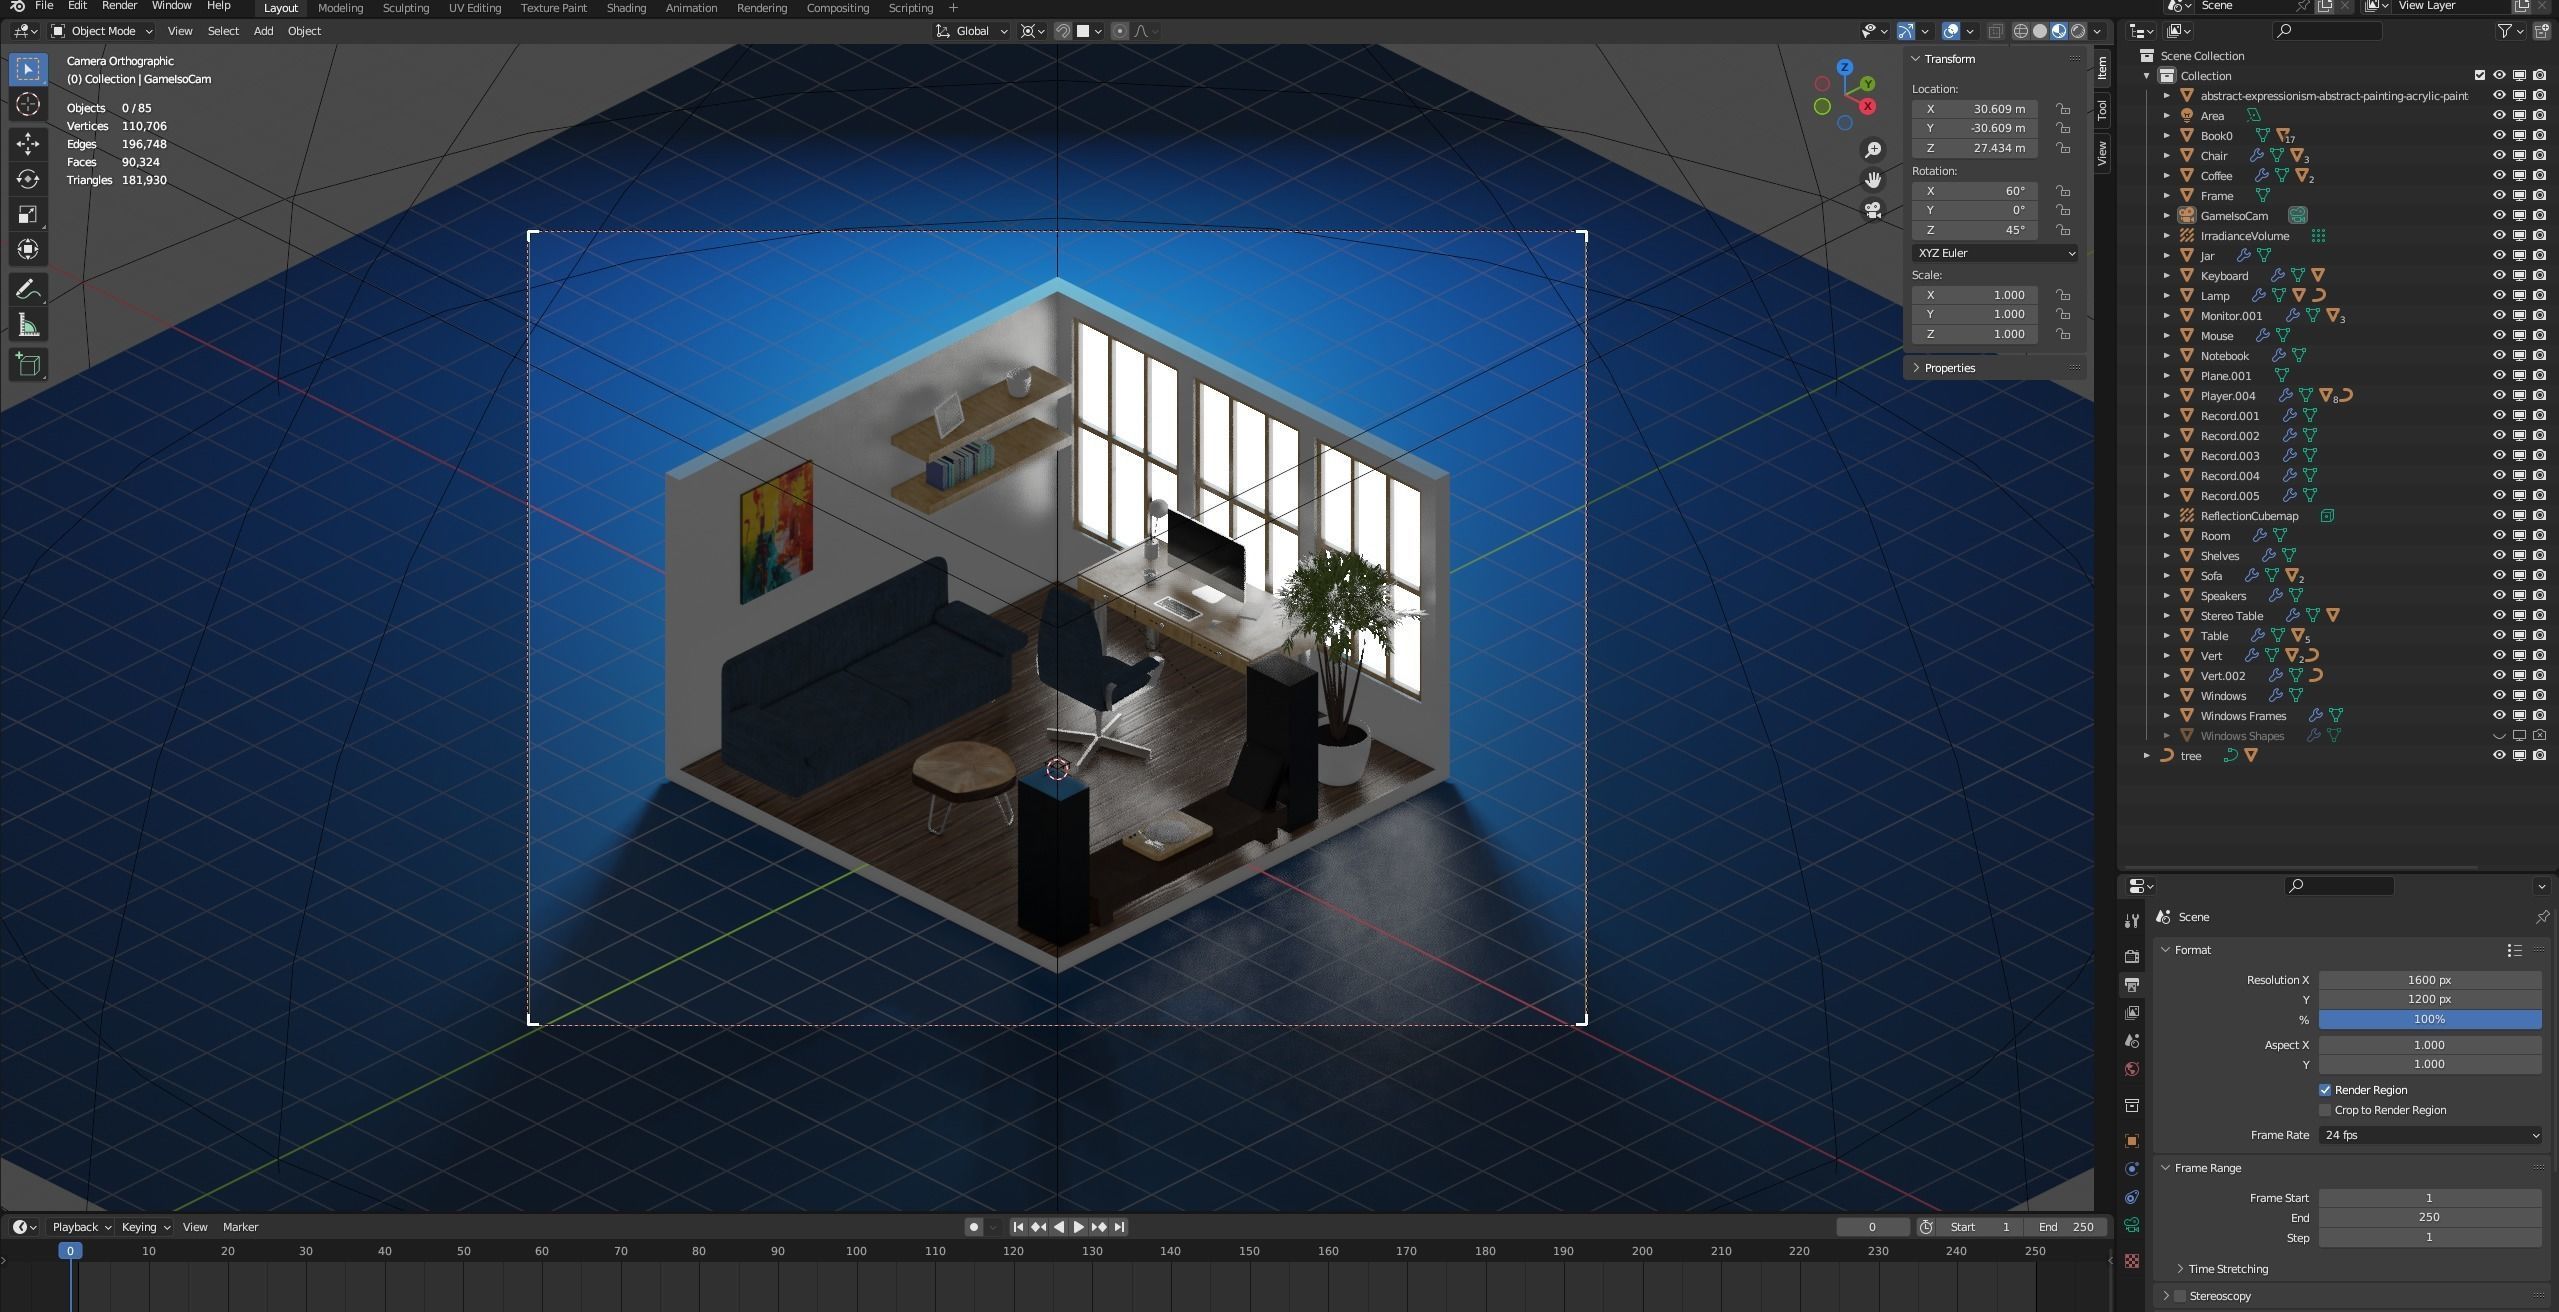
Task: Open the Tool properties tab (wrench icon)
Action: click(2132, 921)
